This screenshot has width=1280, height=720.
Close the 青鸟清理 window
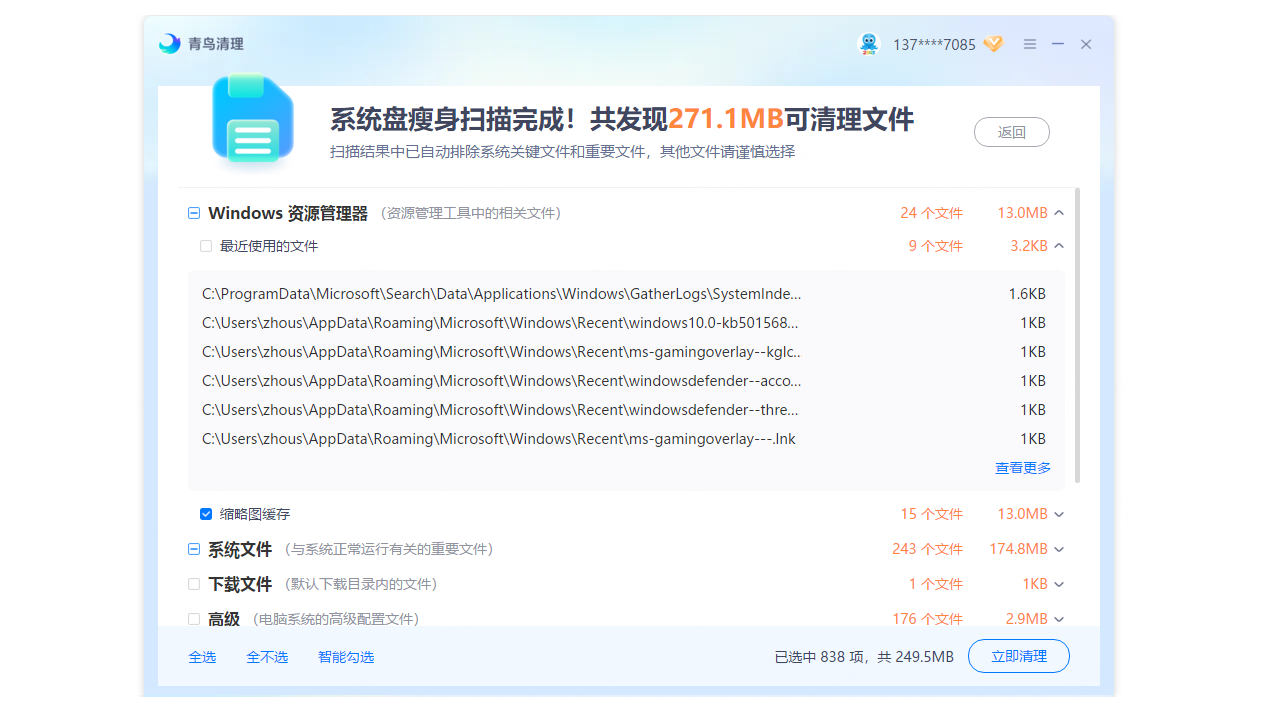1086,44
